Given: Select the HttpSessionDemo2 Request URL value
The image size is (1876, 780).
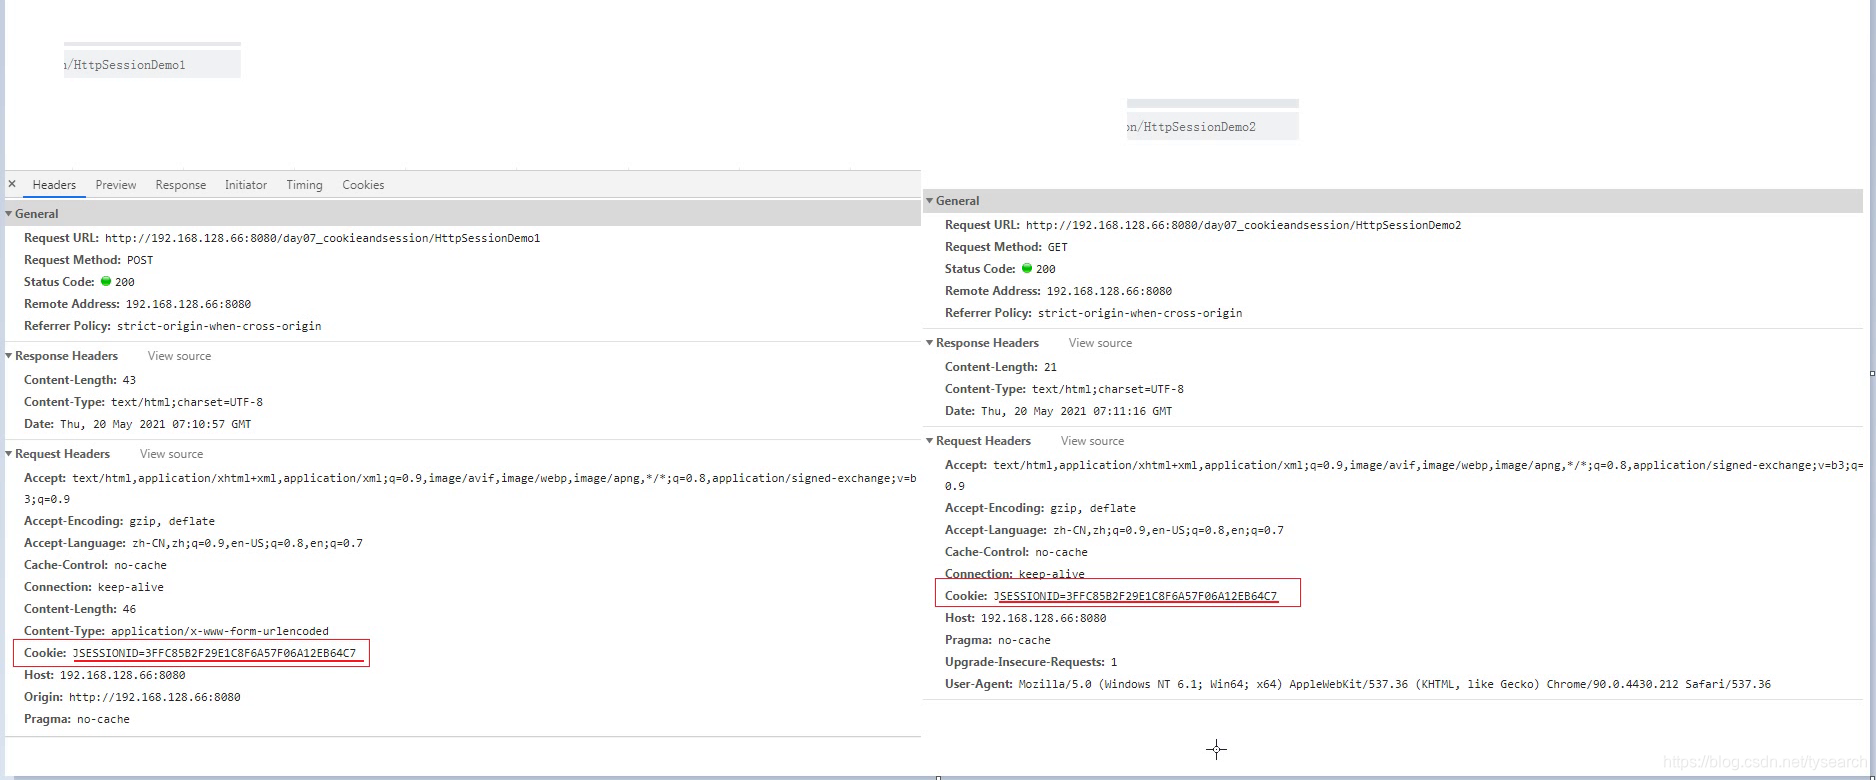Looking at the screenshot, I should 1243,225.
